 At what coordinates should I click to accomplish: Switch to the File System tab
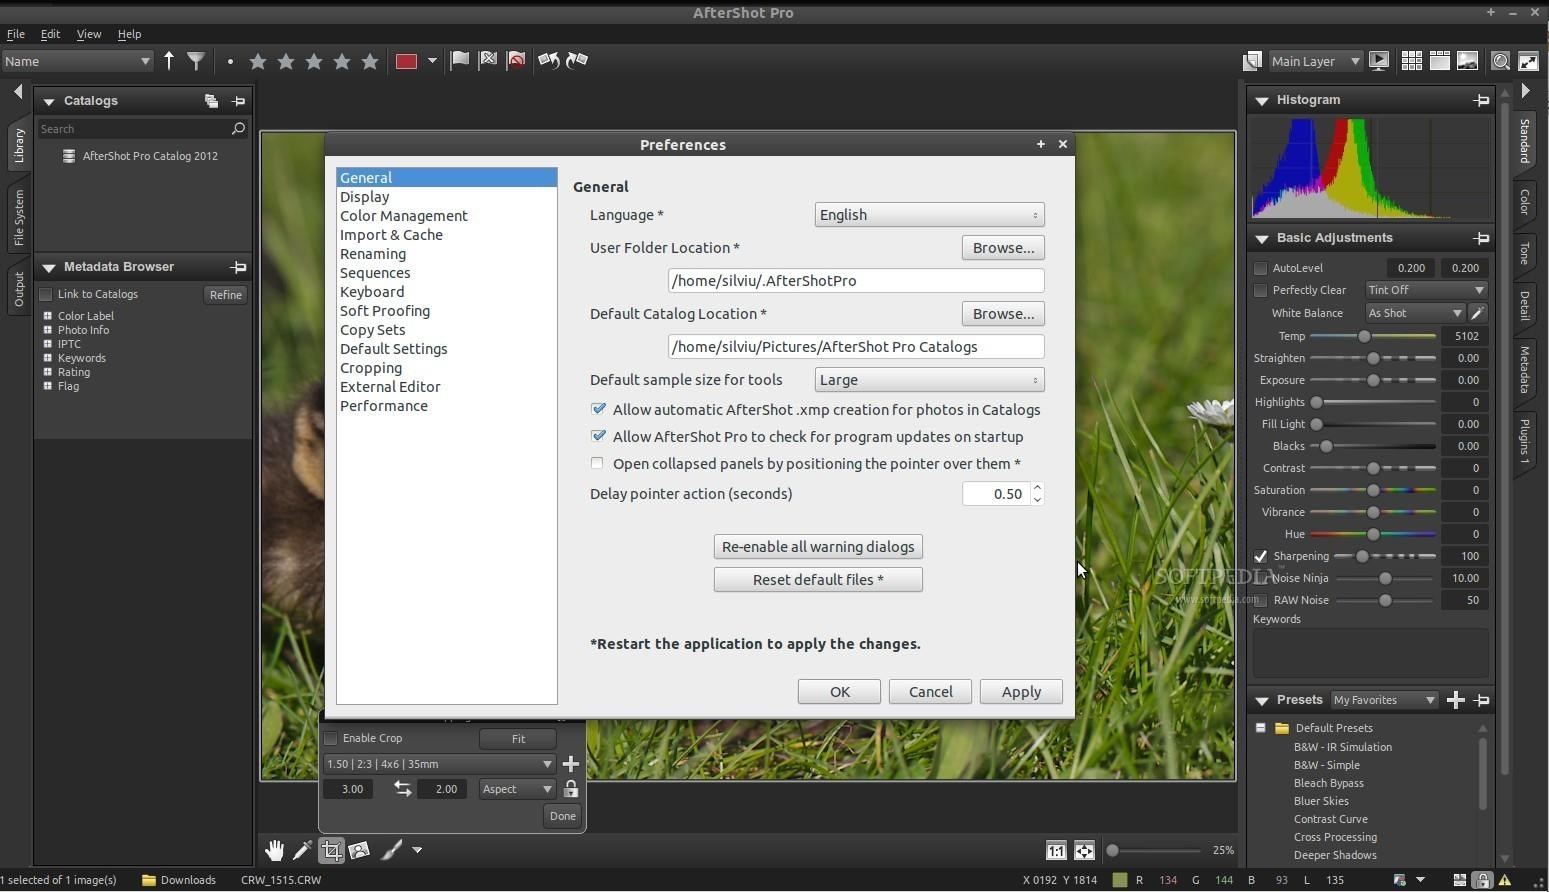tap(19, 218)
